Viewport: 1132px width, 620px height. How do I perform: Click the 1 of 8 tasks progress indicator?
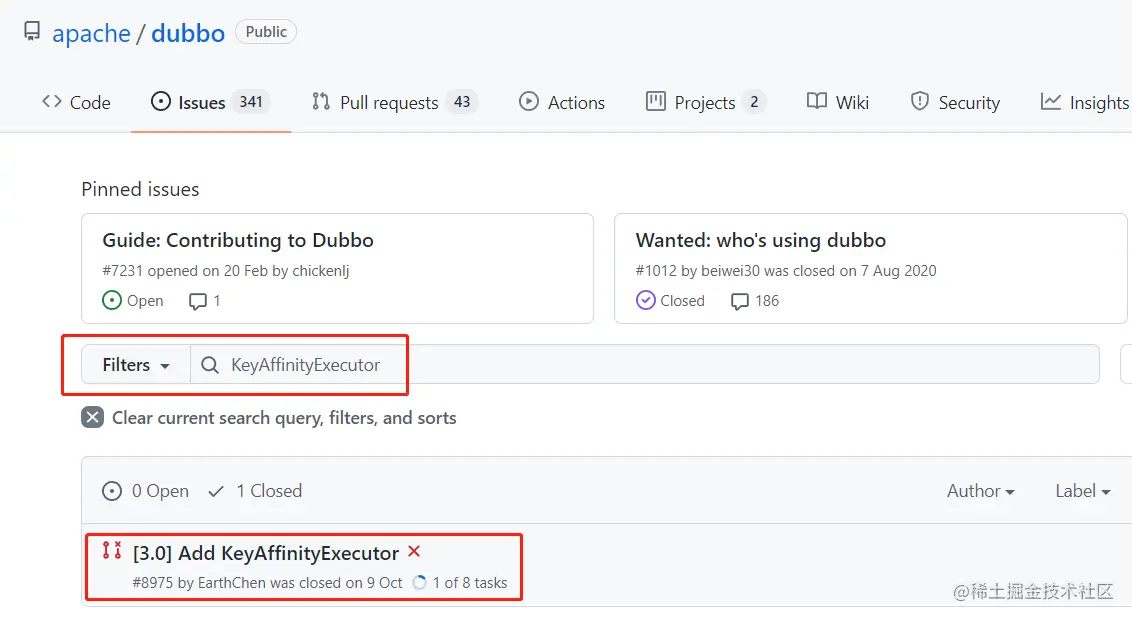tap(460, 582)
